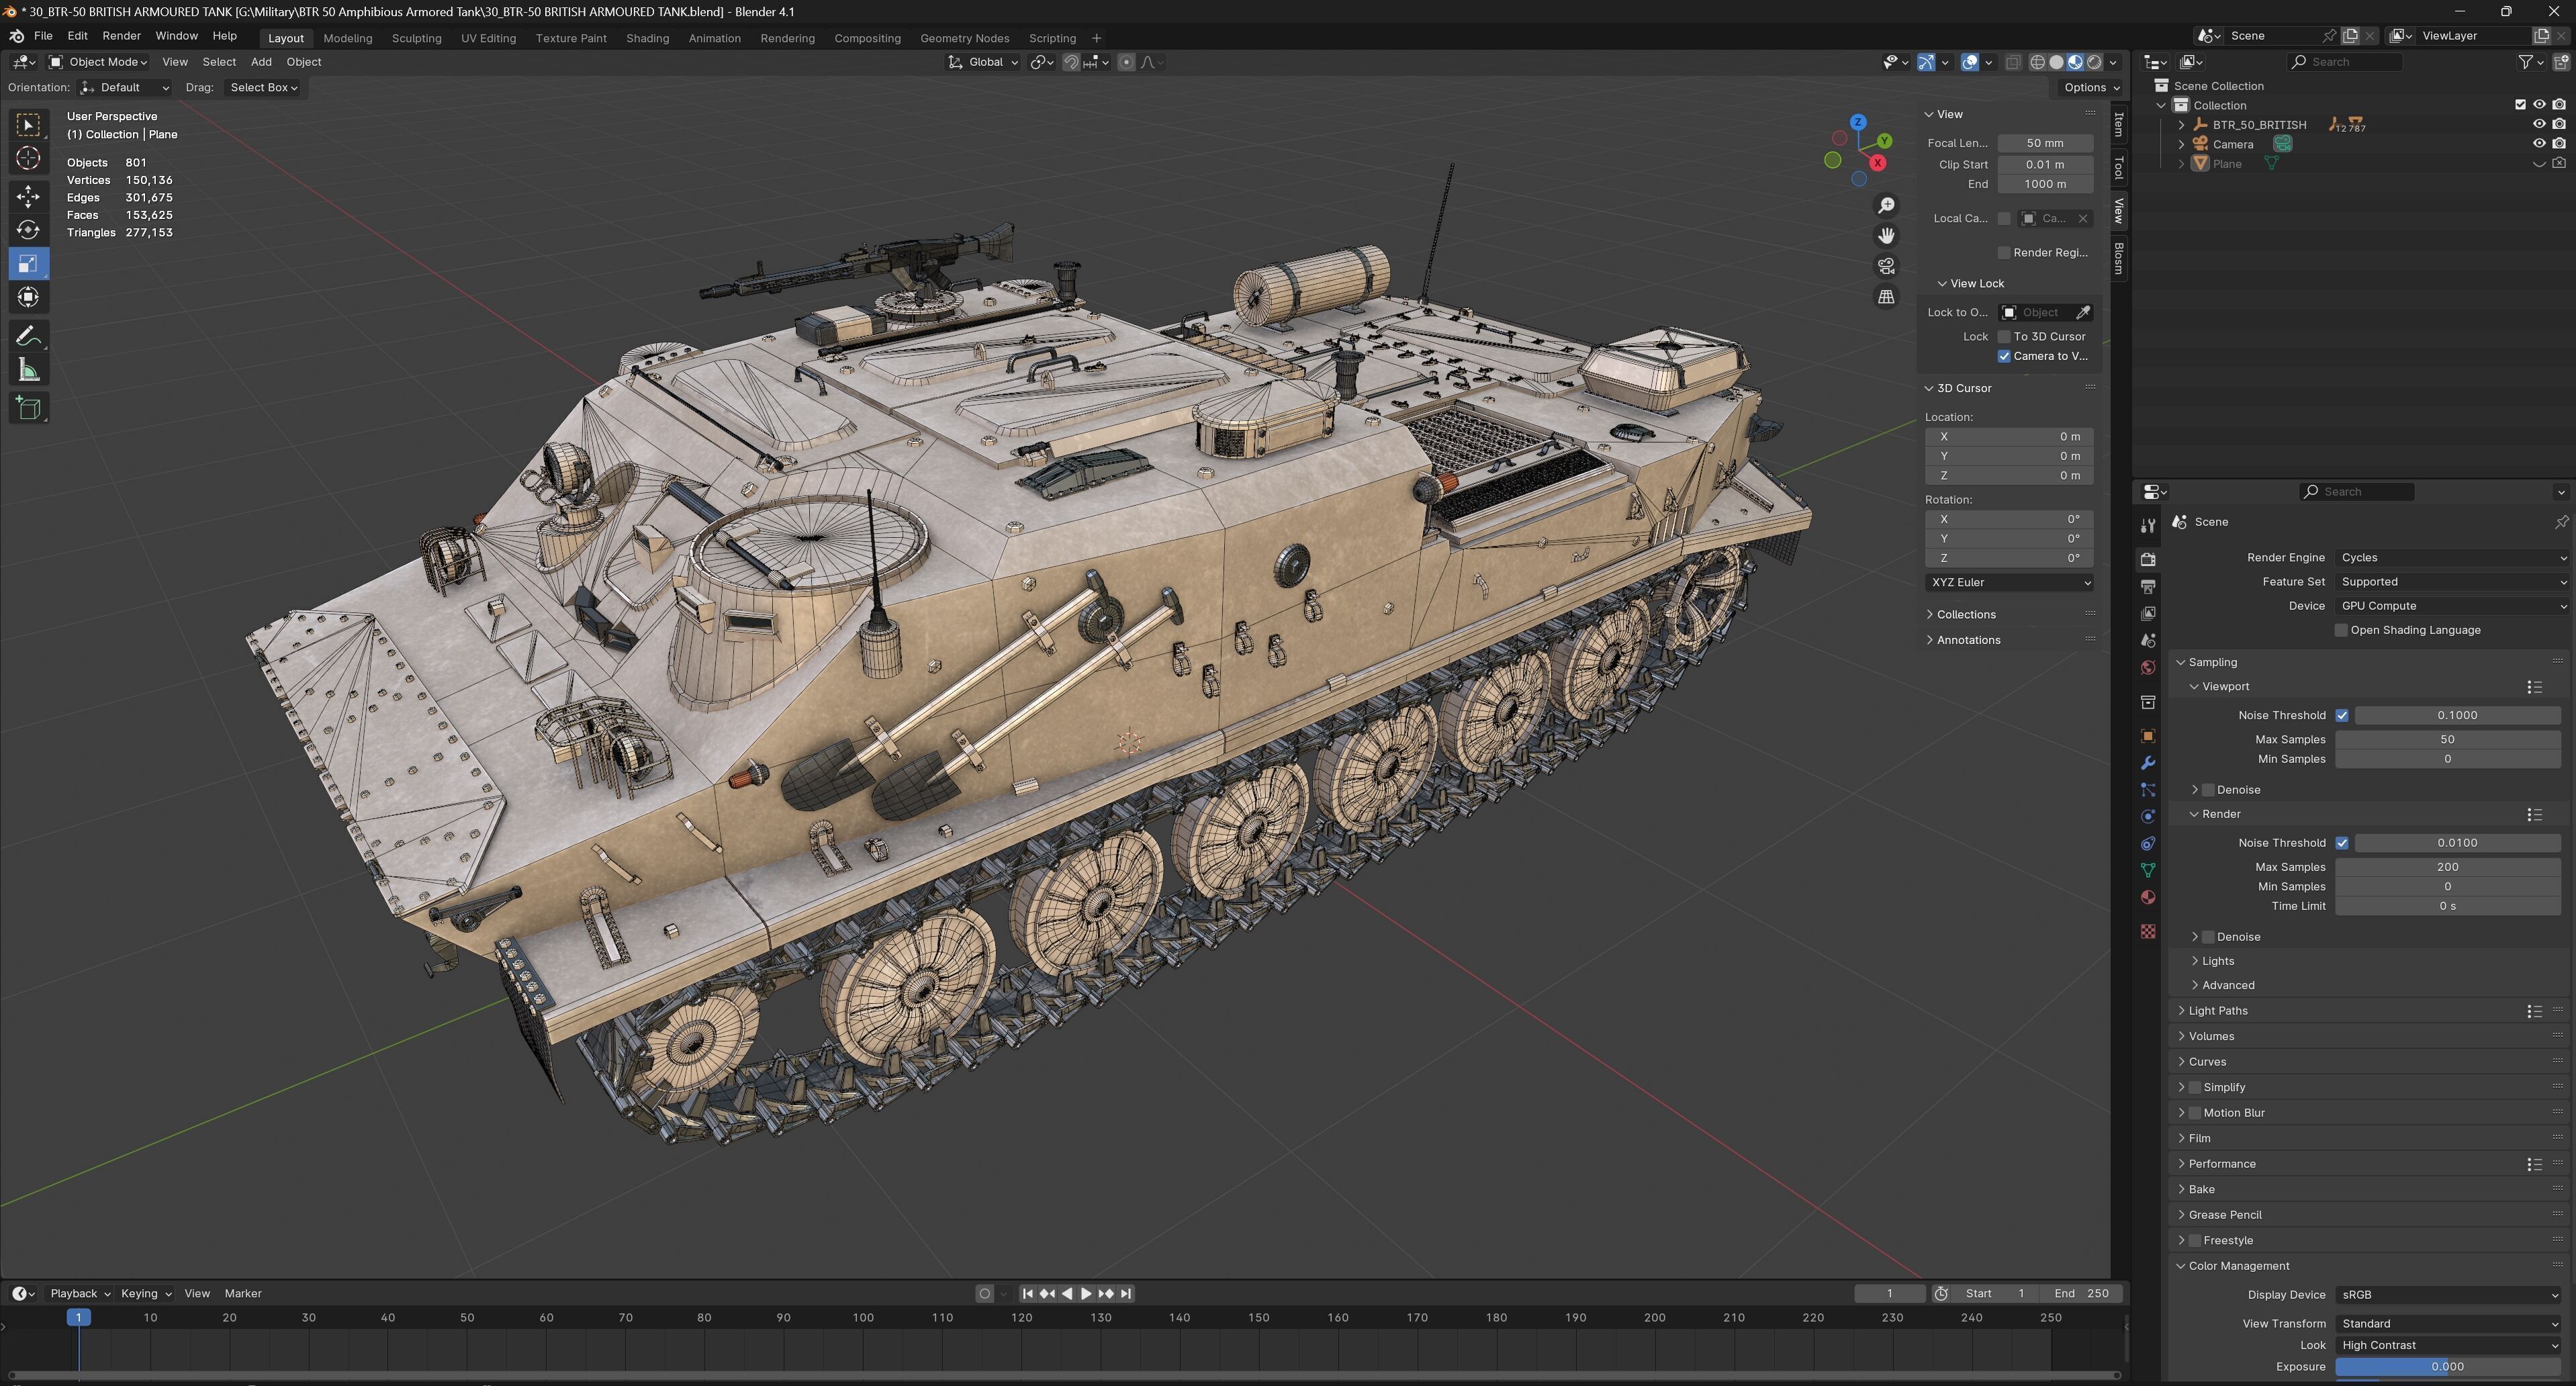Click the zoom magnifier viewport icon
The height and width of the screenshot is (1386, 2576).
pos(1886,205)
